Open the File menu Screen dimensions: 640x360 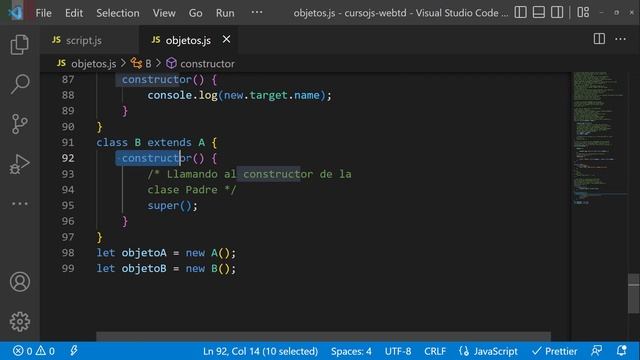pyautogui.click(x=43, y=13)
